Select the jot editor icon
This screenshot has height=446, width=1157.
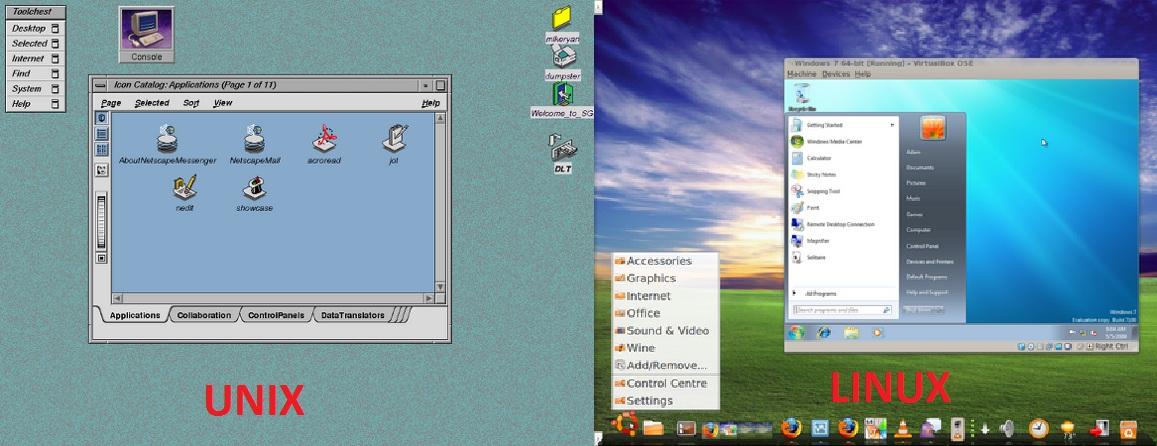(x=394, y=139)
